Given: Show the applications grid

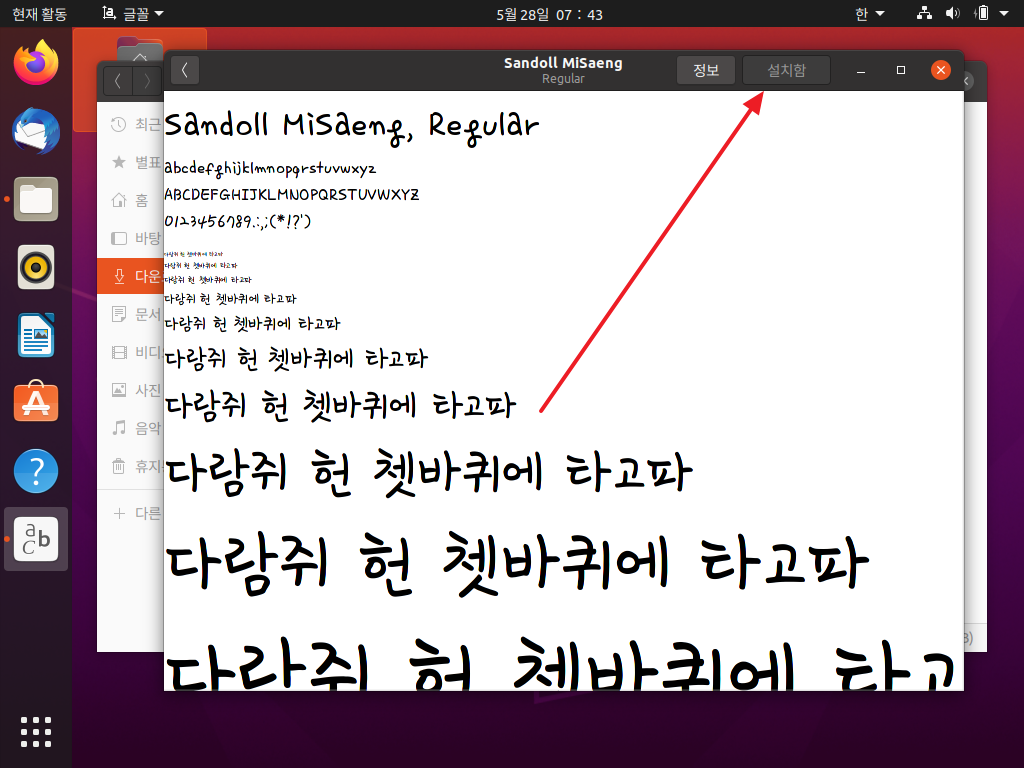Looking at the screenshot, I should tap(36, 731).
